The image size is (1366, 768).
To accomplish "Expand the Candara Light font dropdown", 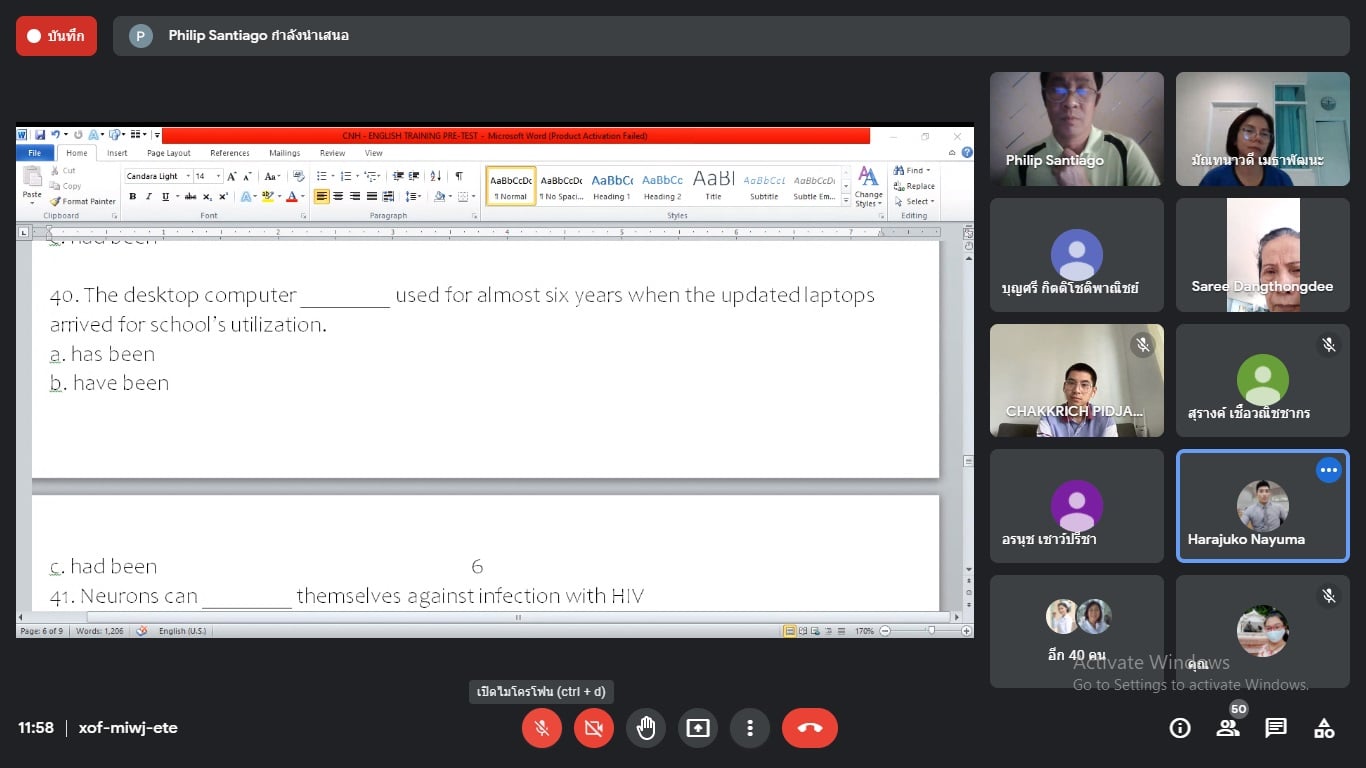I will [x=188, y=176].
